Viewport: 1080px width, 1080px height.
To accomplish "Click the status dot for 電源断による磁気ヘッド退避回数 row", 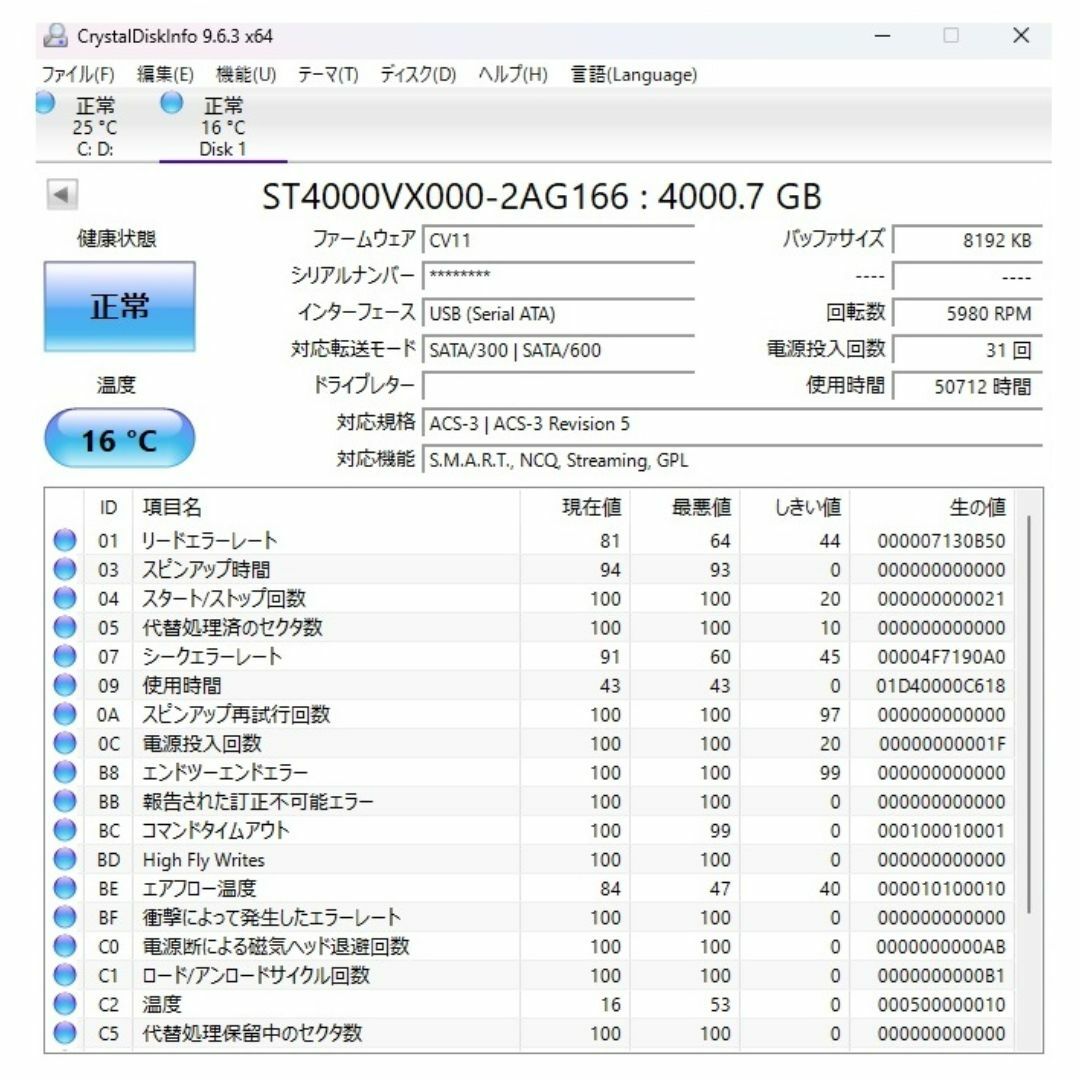I will [65, 946].
